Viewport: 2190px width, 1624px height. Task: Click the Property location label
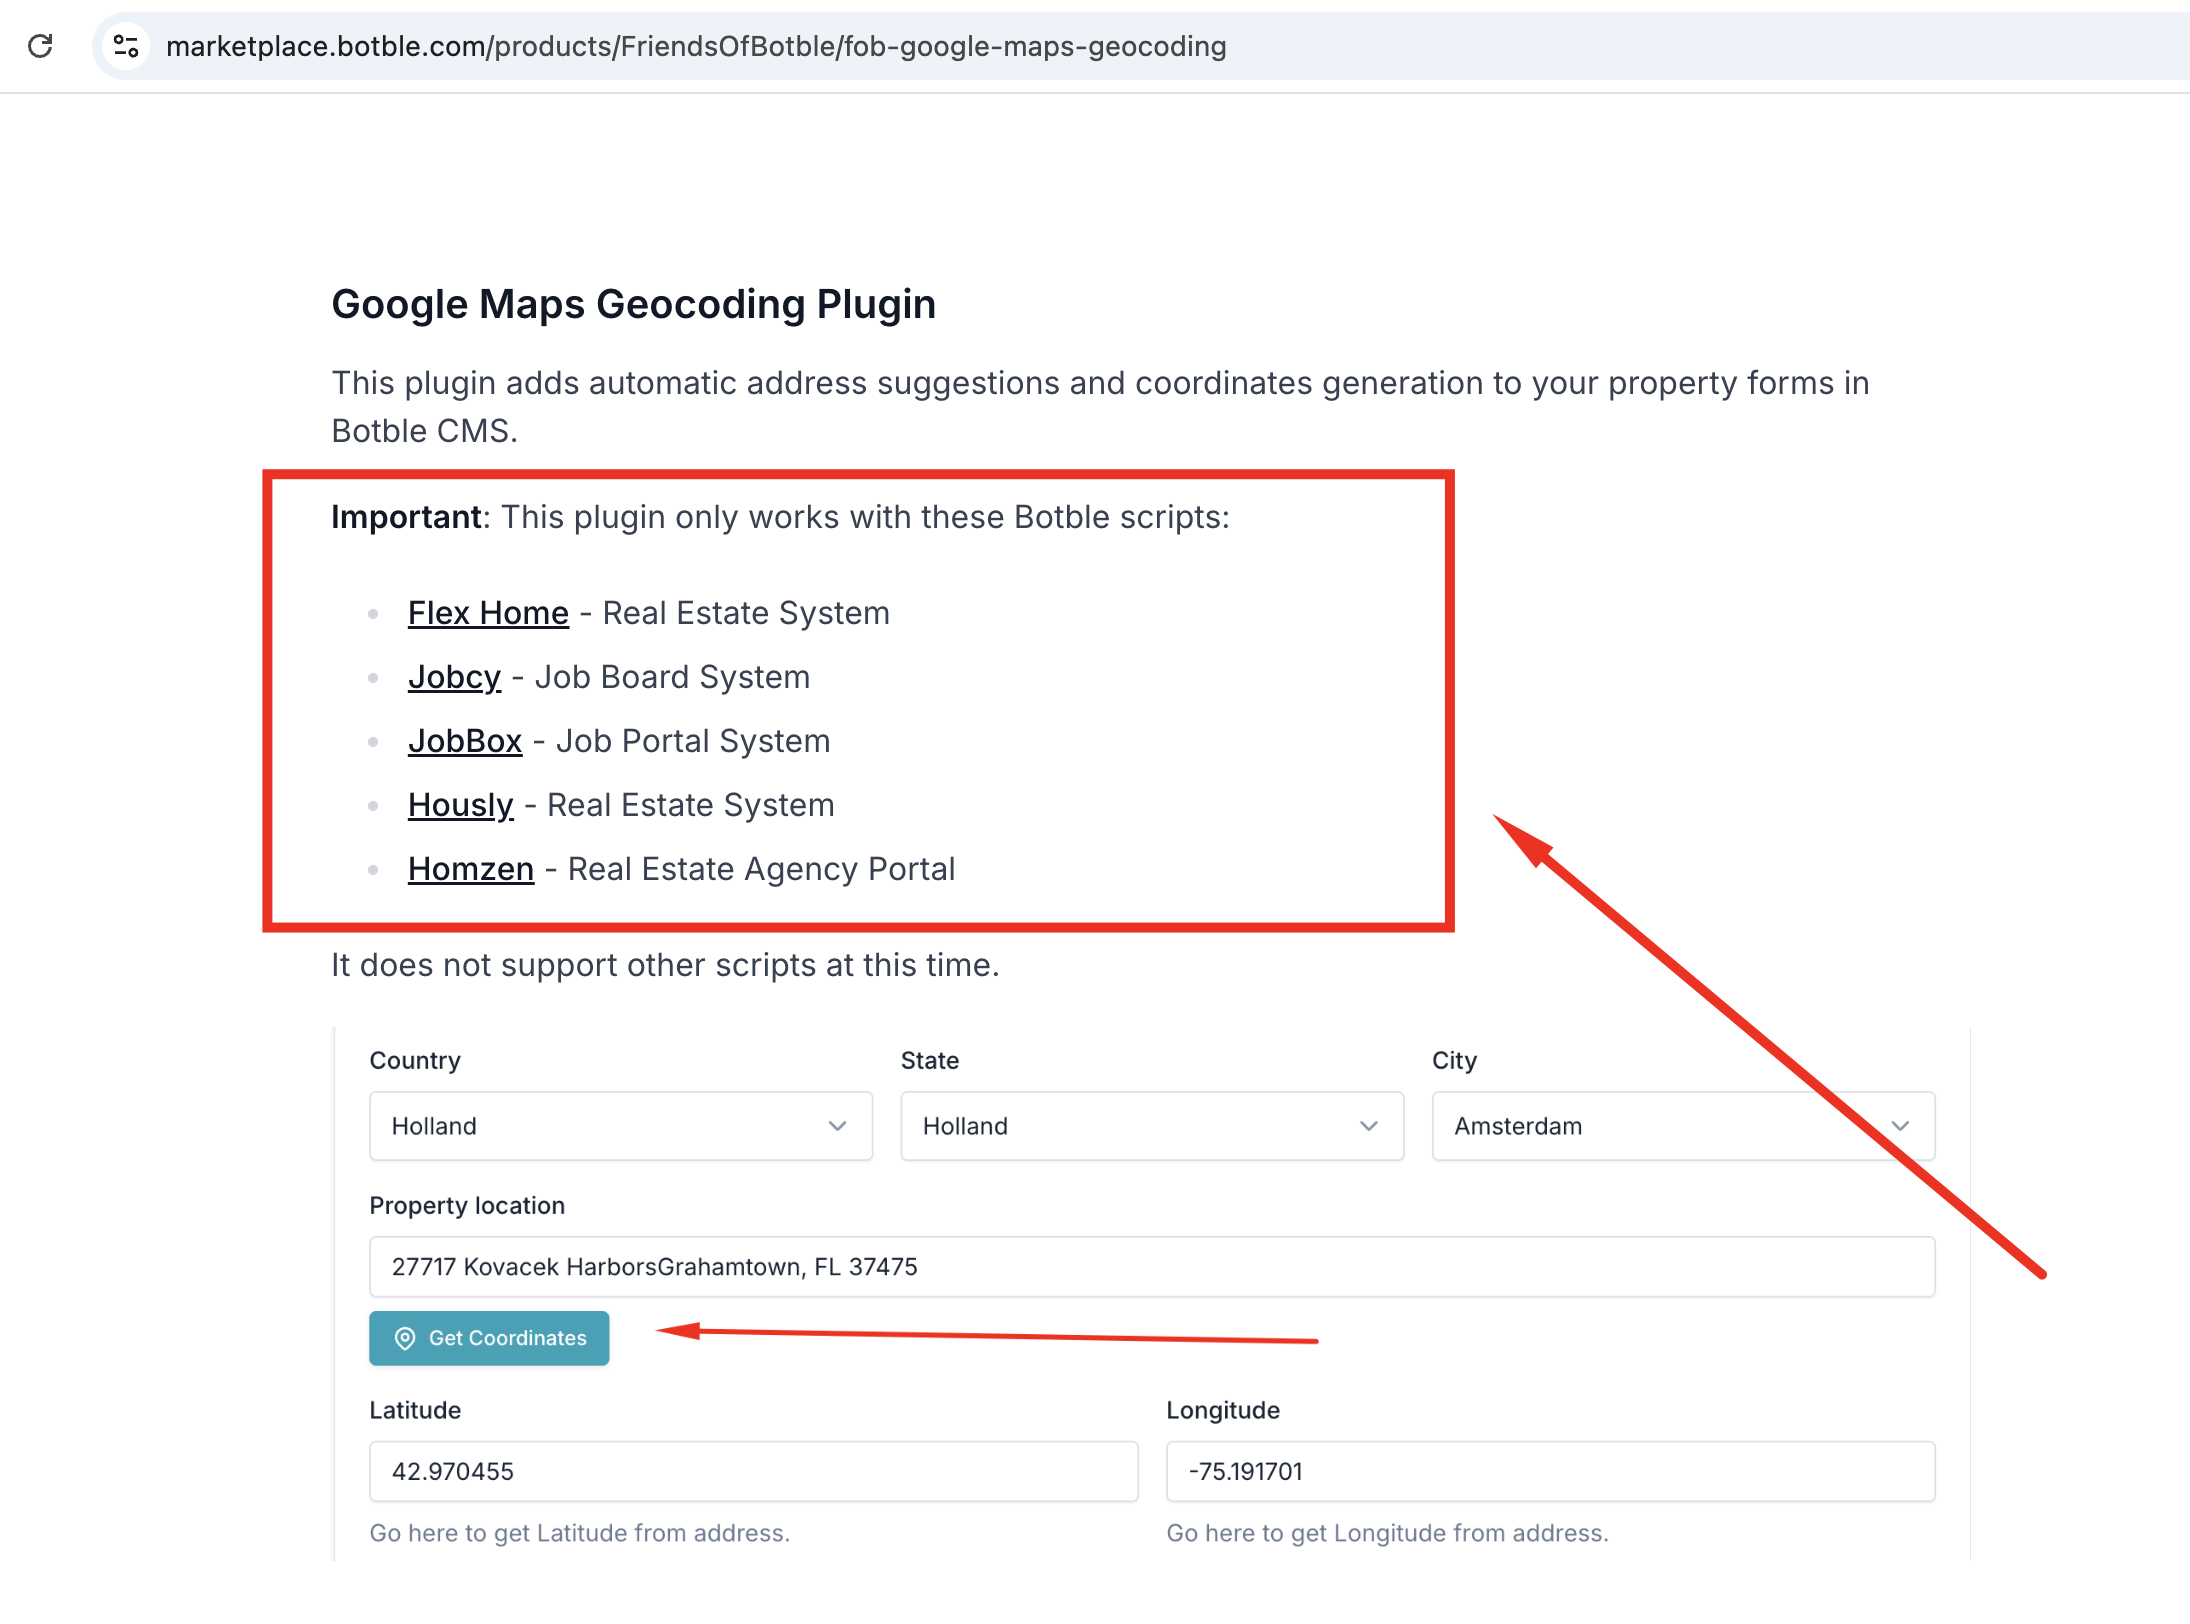(x=467, y=1205)
